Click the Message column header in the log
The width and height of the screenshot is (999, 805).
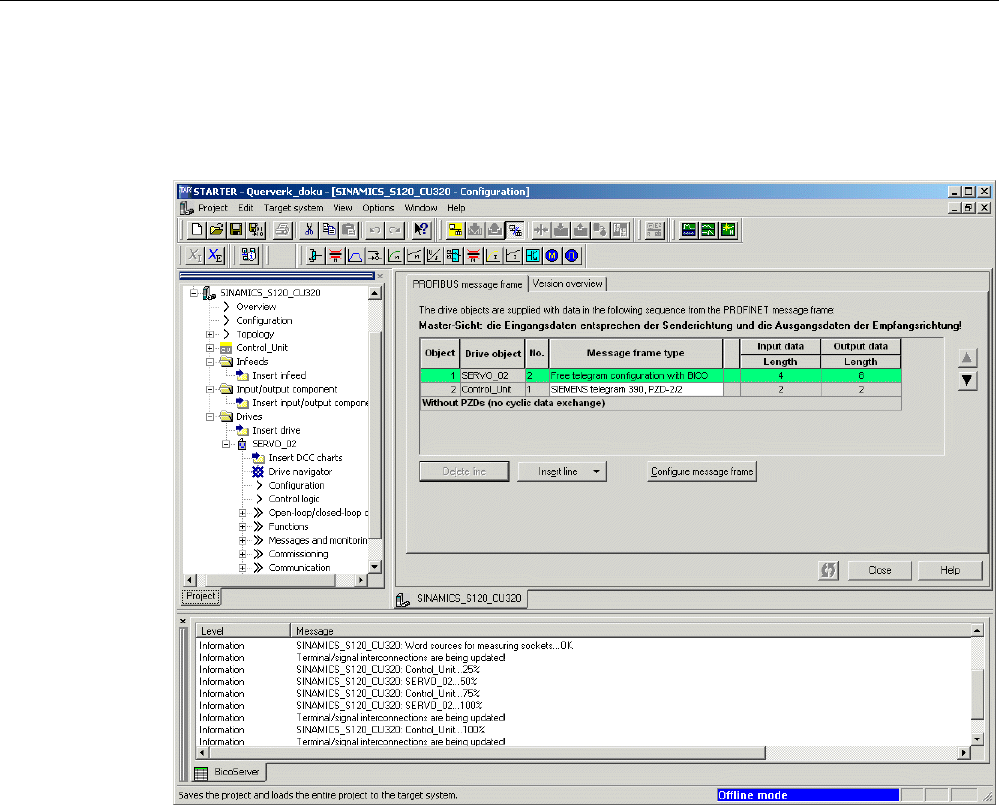(x=631, y=630)
